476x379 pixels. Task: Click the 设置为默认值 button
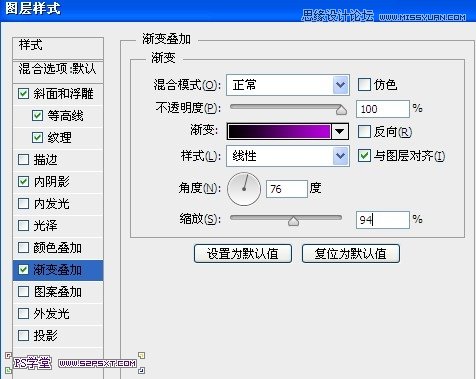tap(243, 254)
